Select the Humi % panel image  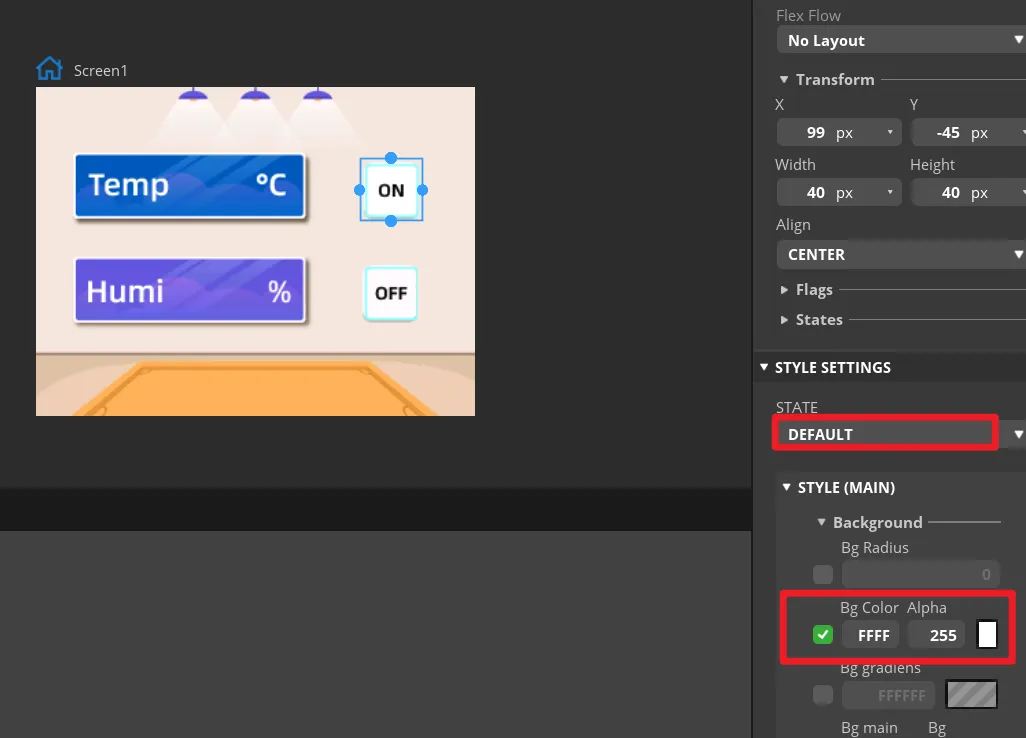click(x=189, y=291)
